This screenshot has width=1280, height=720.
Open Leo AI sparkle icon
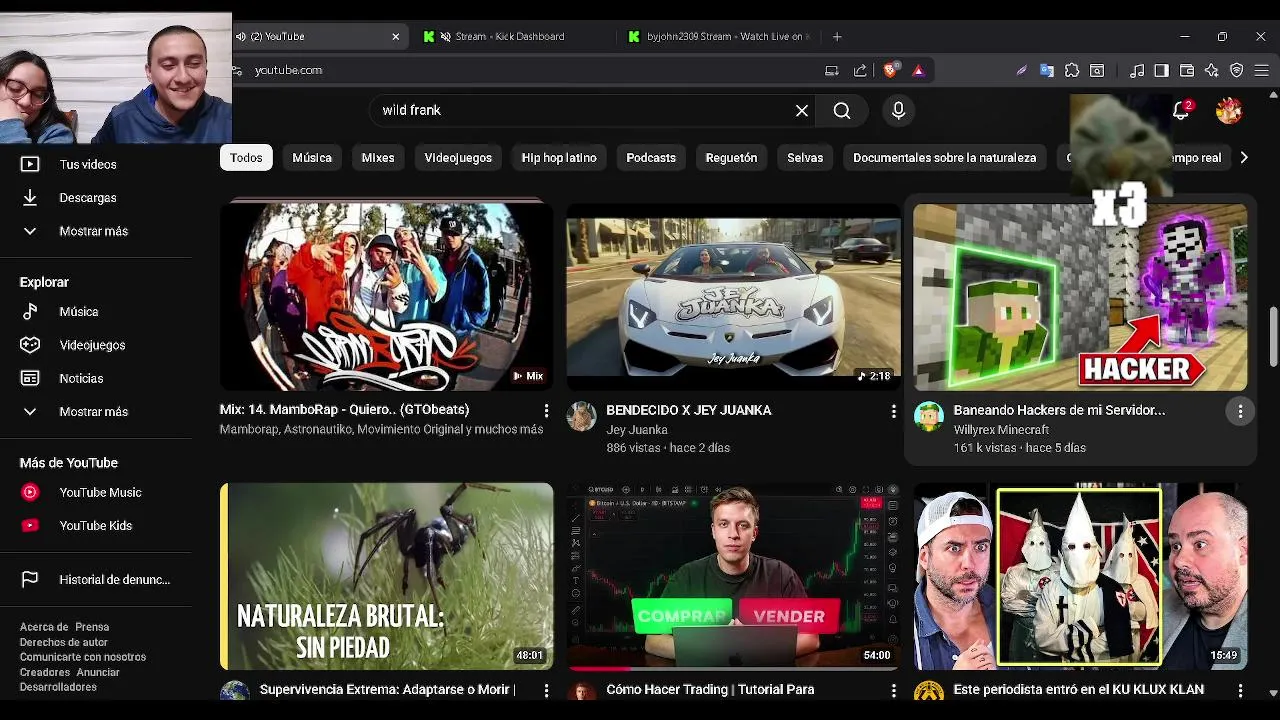click(x=1212, y=70)
